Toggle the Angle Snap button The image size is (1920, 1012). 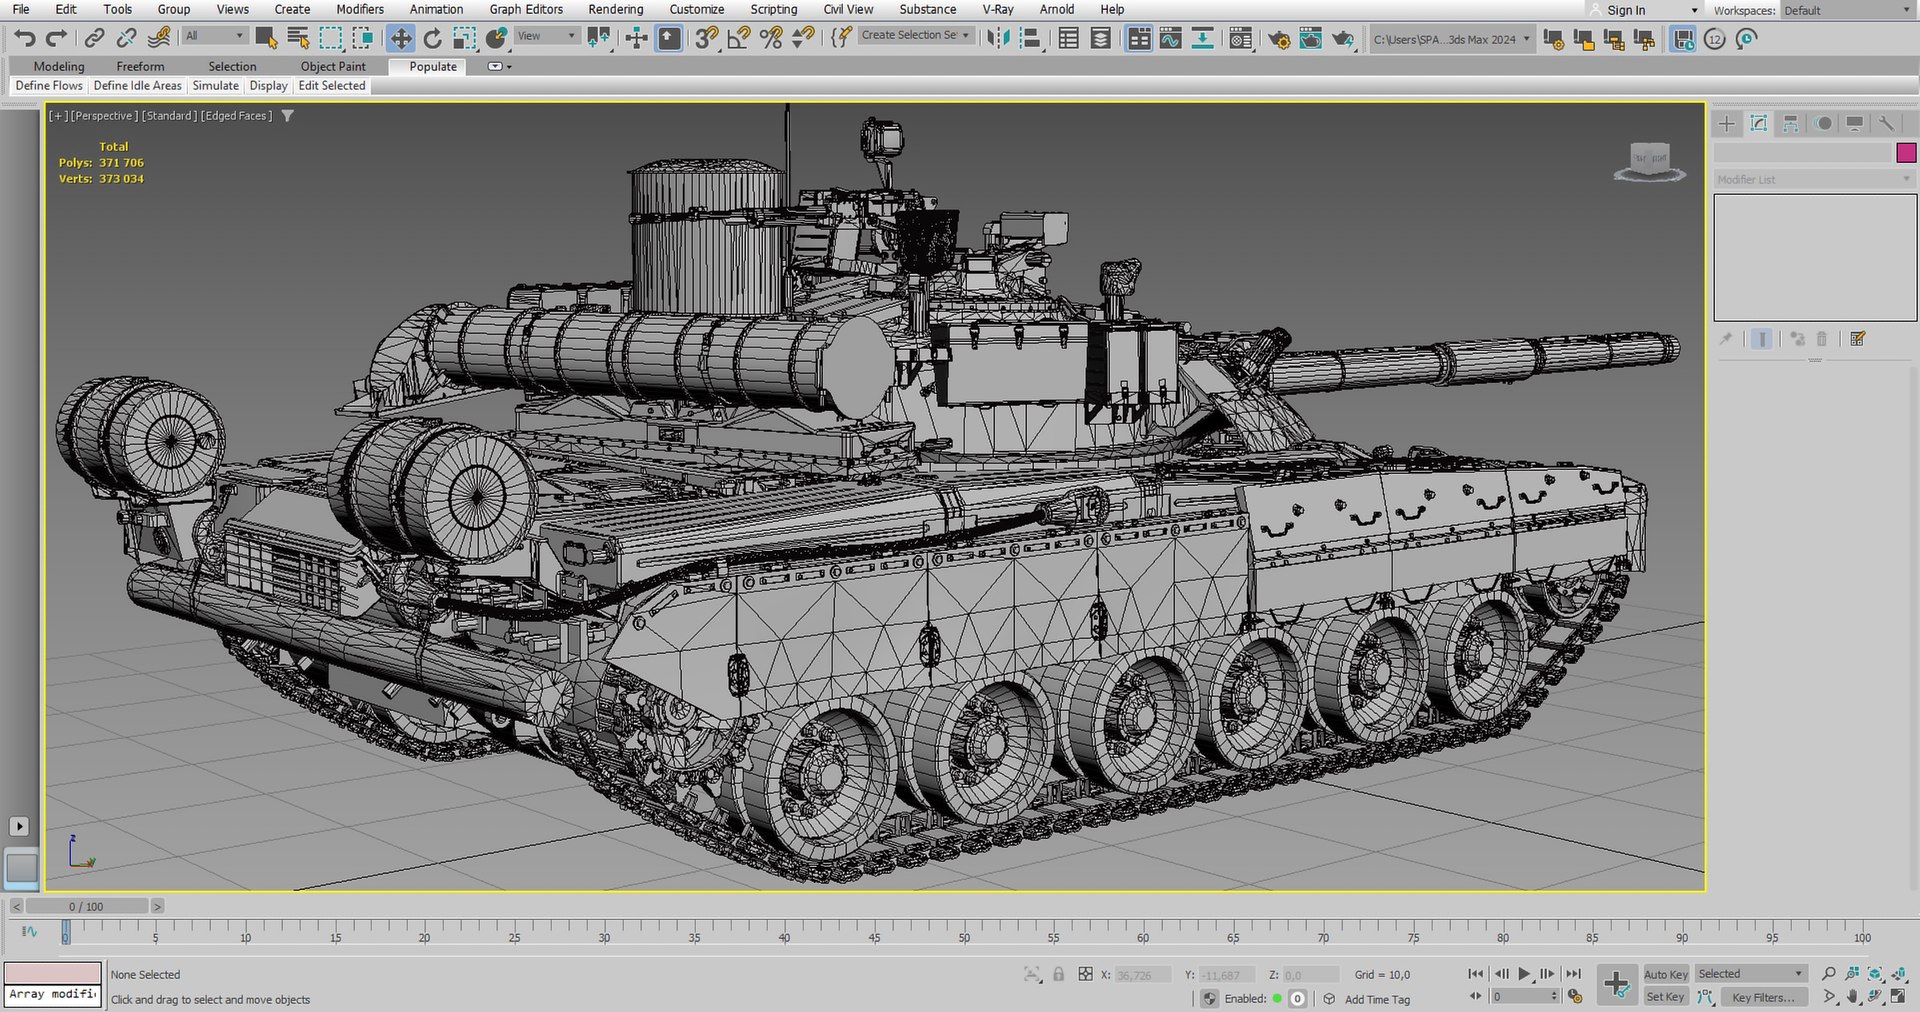click(739, 38)
